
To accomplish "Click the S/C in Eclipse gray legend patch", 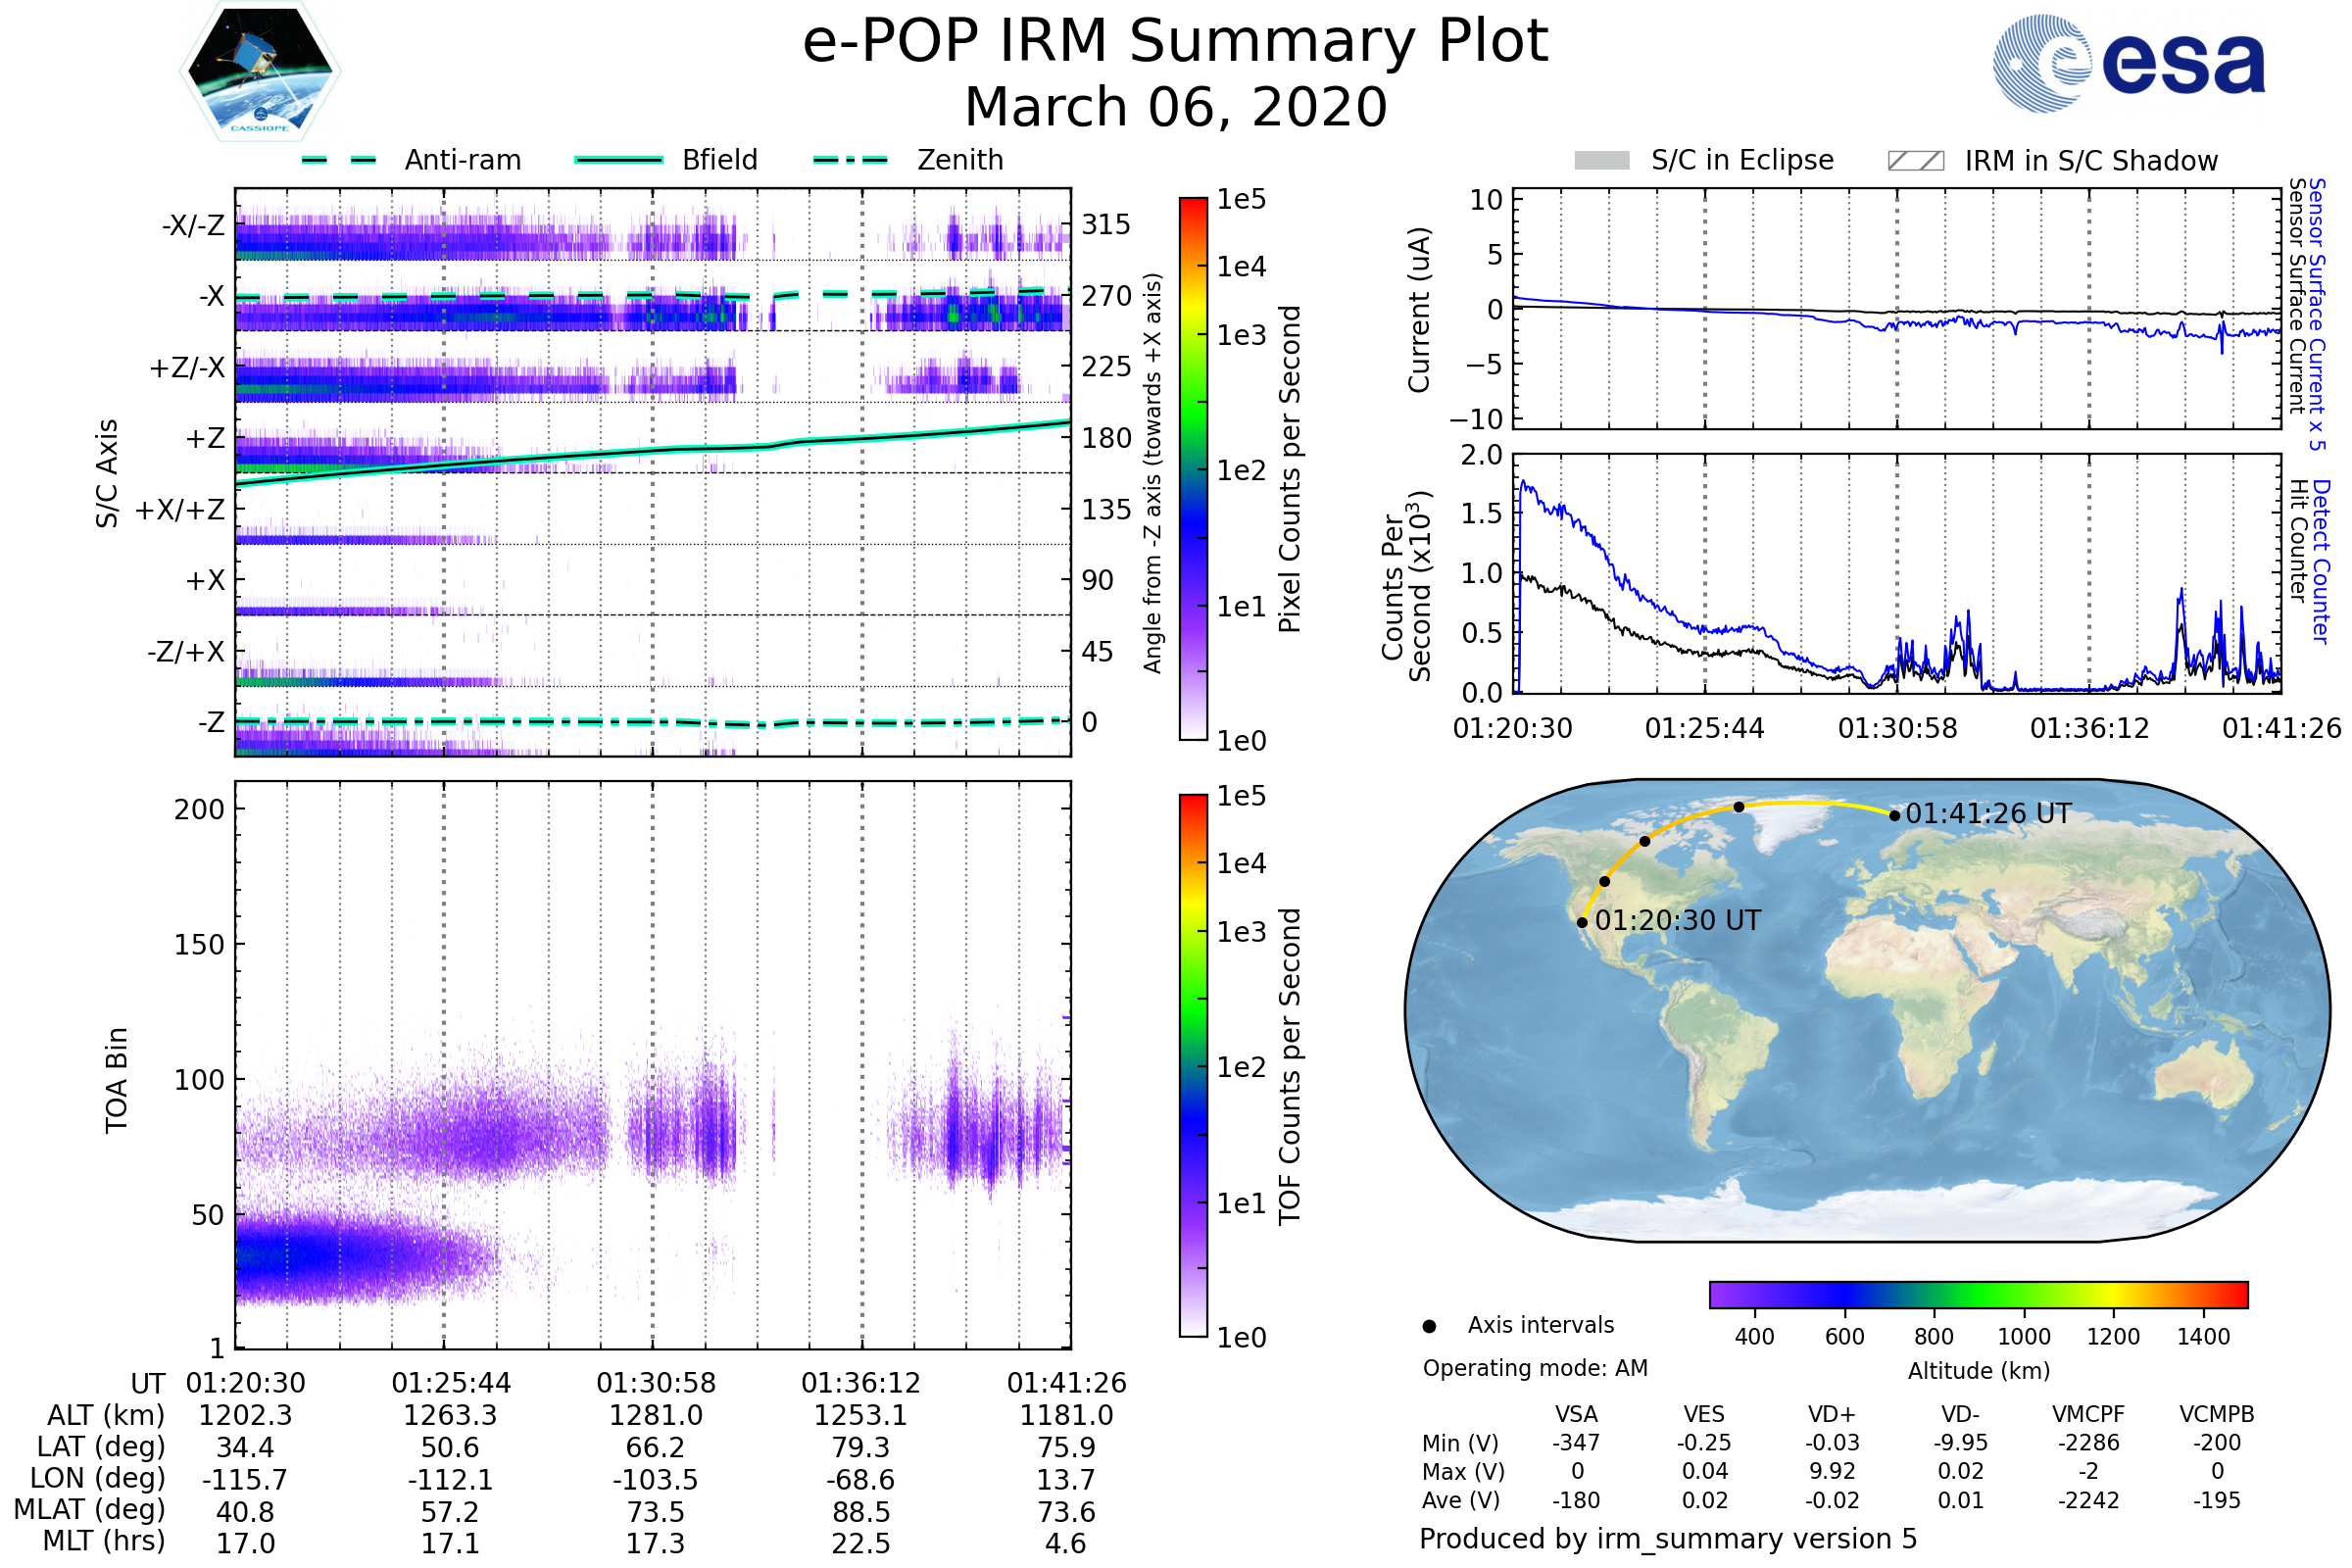I will pyautogui.click(x=1601, y=161).
